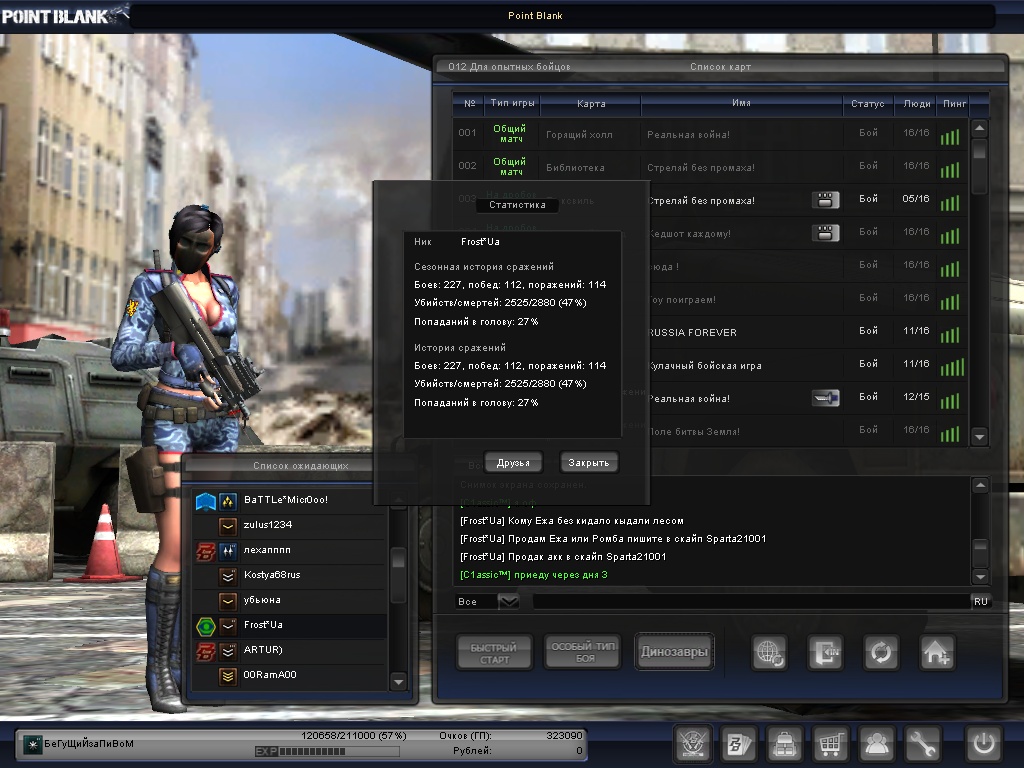Click red clan emblem beside ARTUR)
This screenshot has width=1024, height=768.
pyautogui.click(x=206, y=651)
